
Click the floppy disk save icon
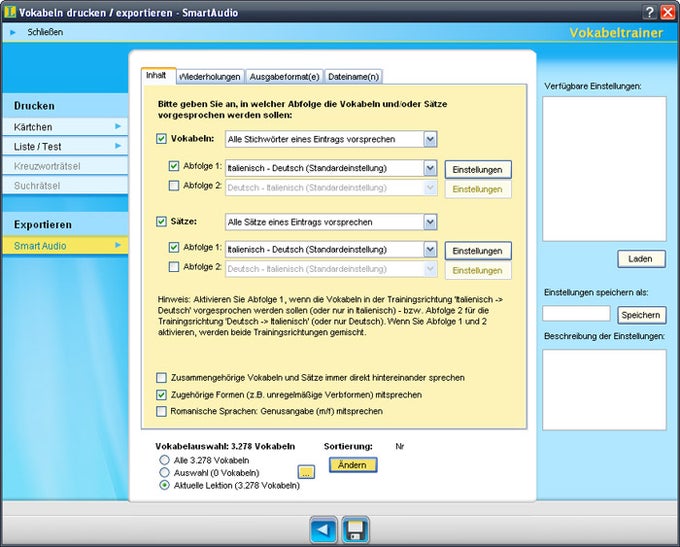click(x=356, y=530)
